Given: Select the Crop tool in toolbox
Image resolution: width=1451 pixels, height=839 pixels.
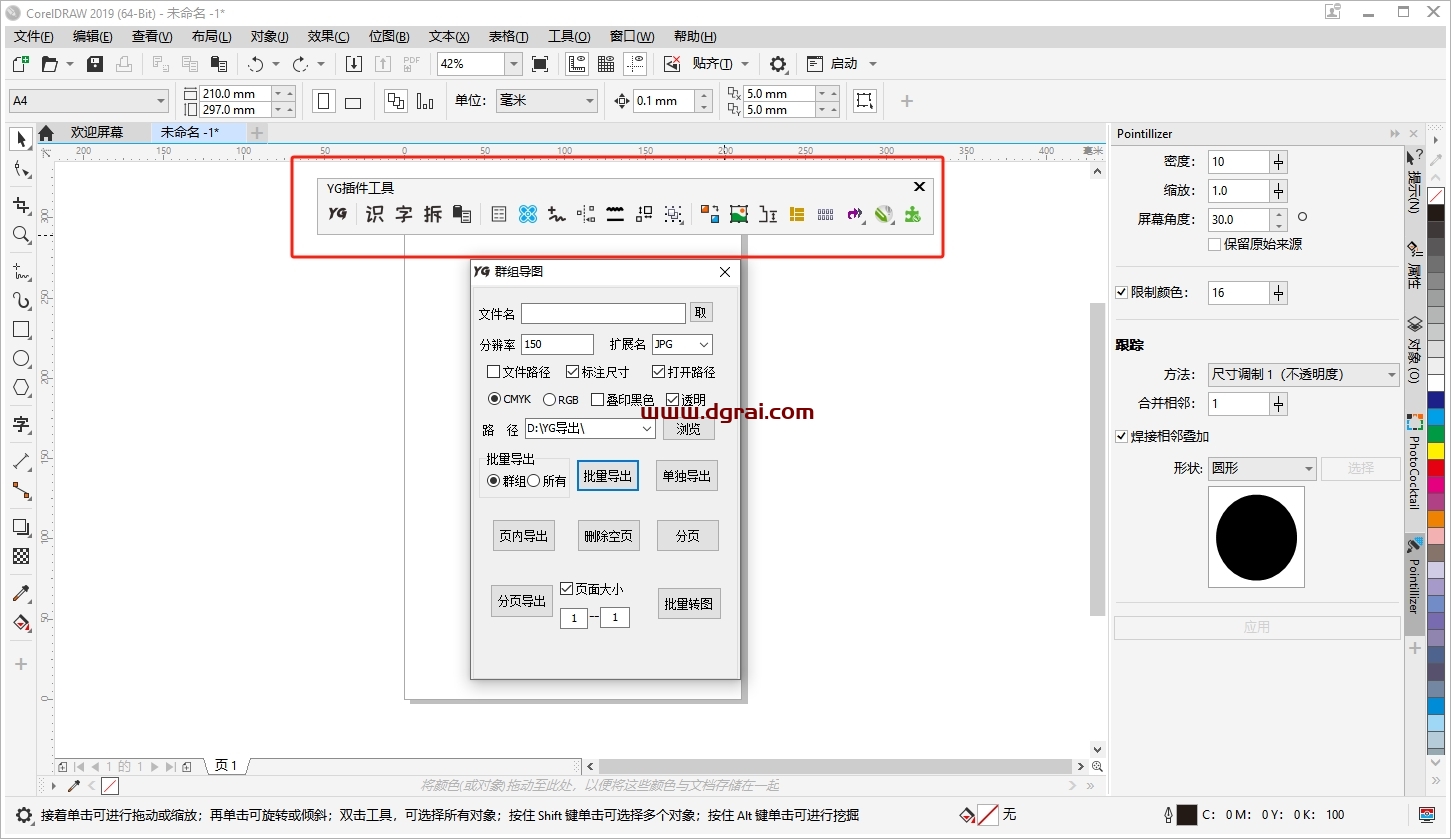Looking at the screenshot, I should [x=20, y=205].
